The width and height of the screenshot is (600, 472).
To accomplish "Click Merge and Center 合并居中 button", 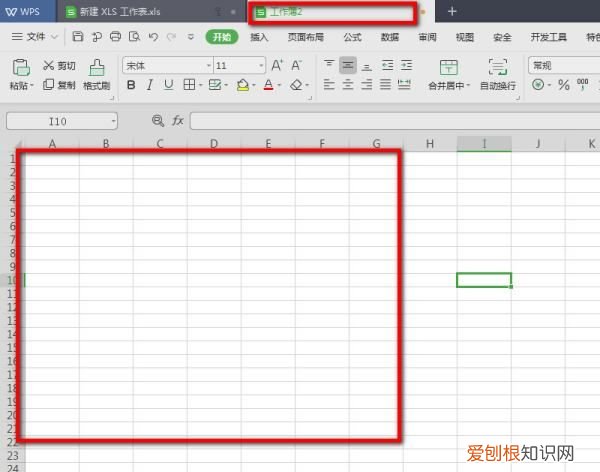I will 448,75.
